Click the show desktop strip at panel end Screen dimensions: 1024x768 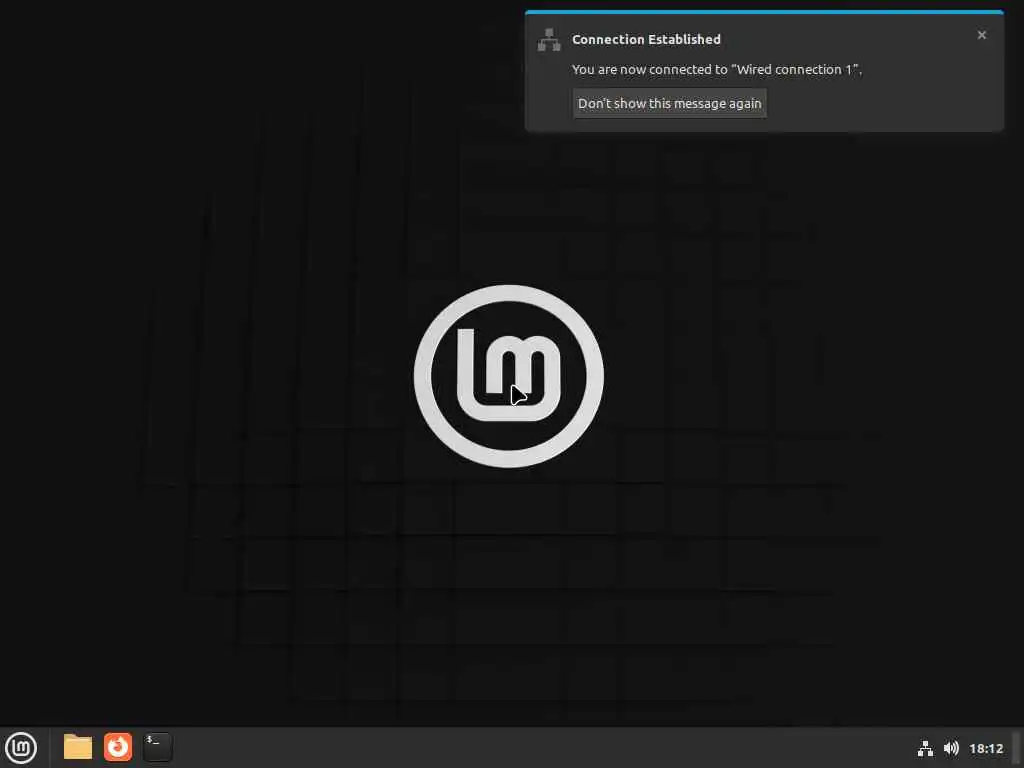click(1017, 748)
